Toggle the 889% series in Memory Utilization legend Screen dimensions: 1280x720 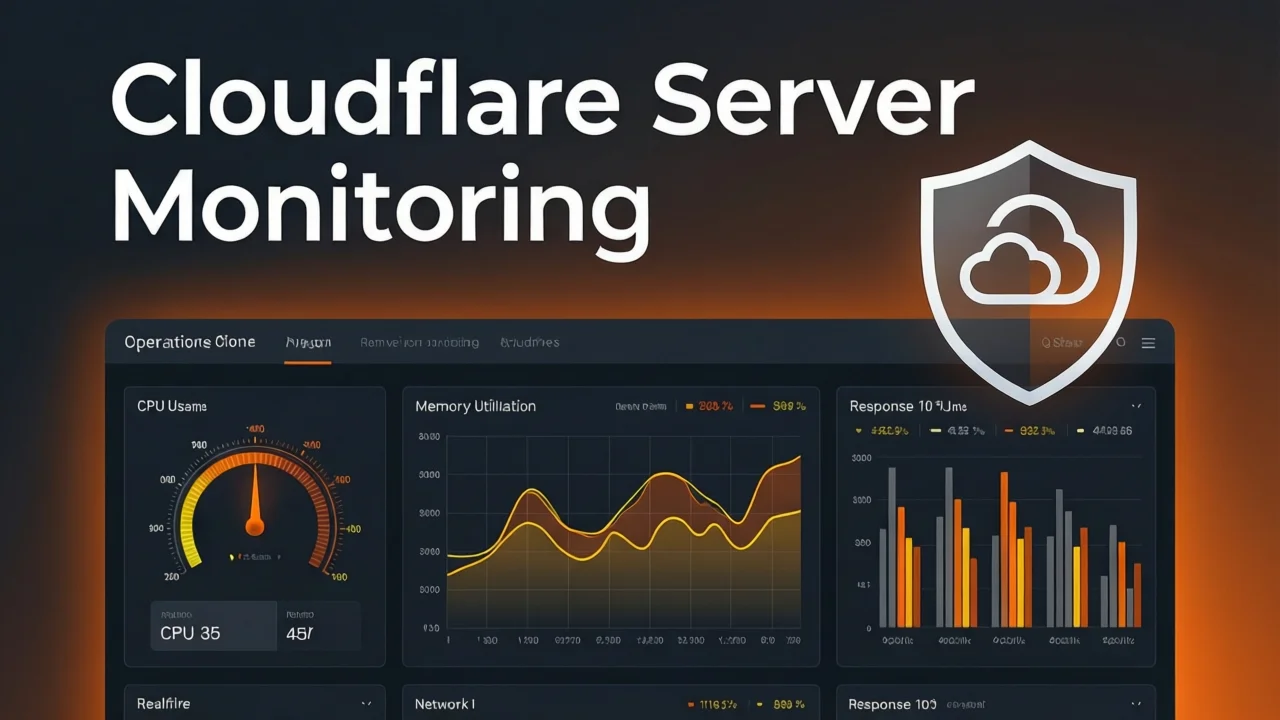coord(779,407)
